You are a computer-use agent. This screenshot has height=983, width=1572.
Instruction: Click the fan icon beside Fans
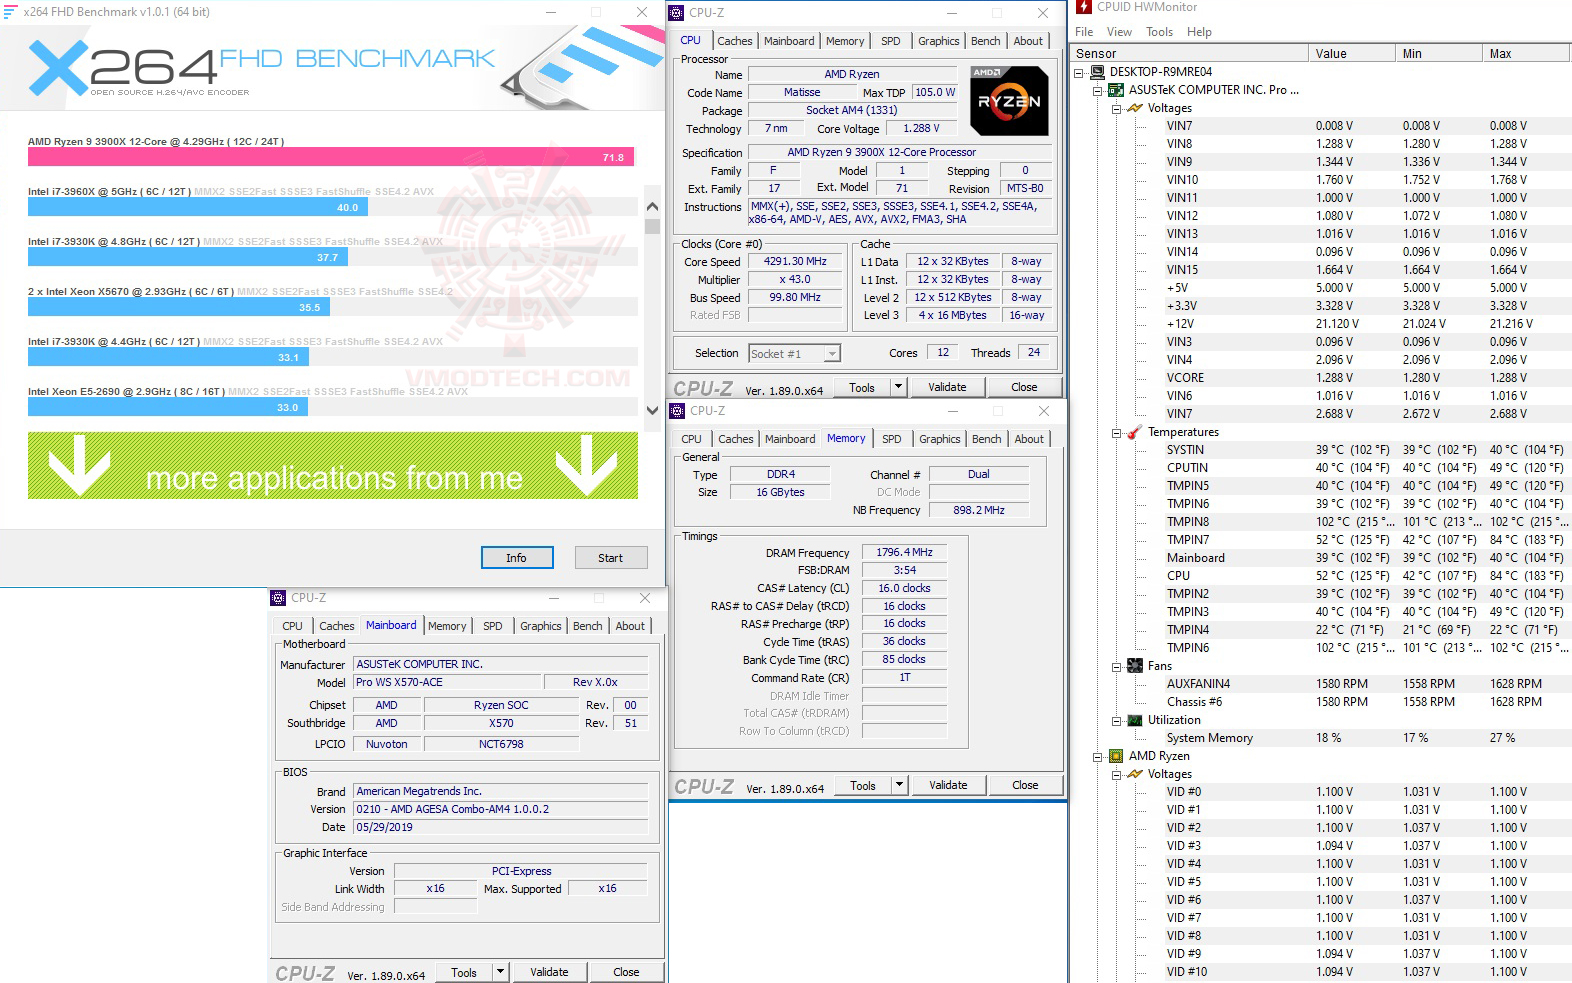(x=1135, y=666)
